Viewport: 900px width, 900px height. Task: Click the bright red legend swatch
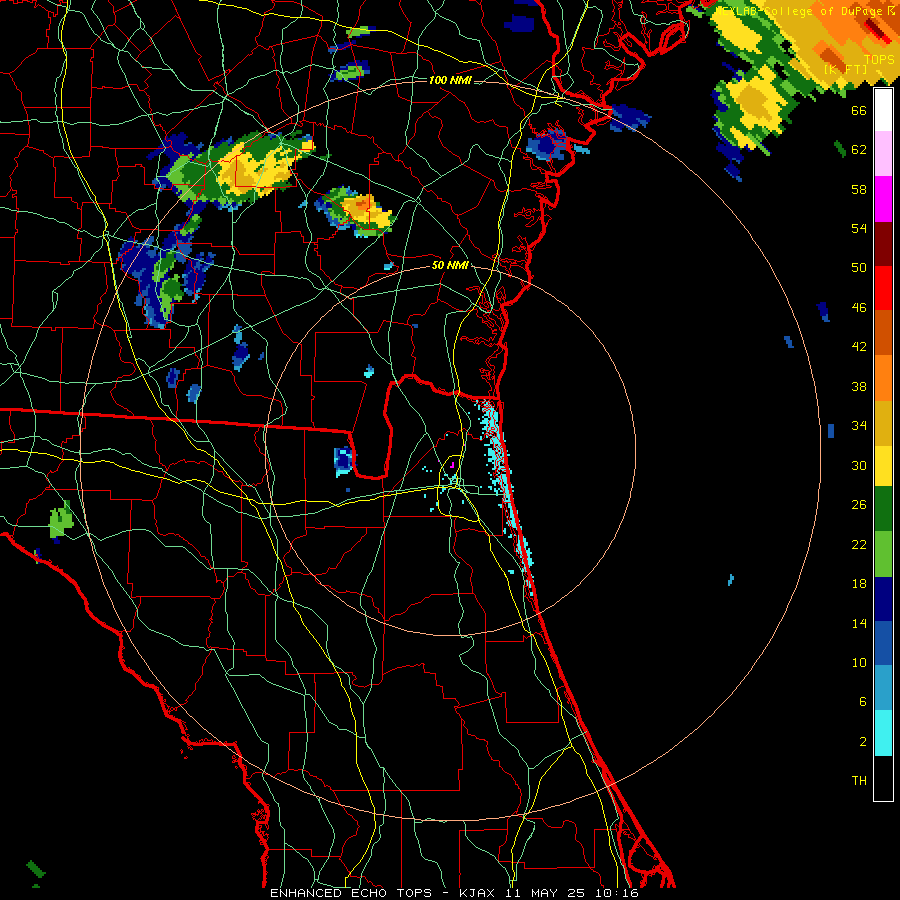pos(883,288)
